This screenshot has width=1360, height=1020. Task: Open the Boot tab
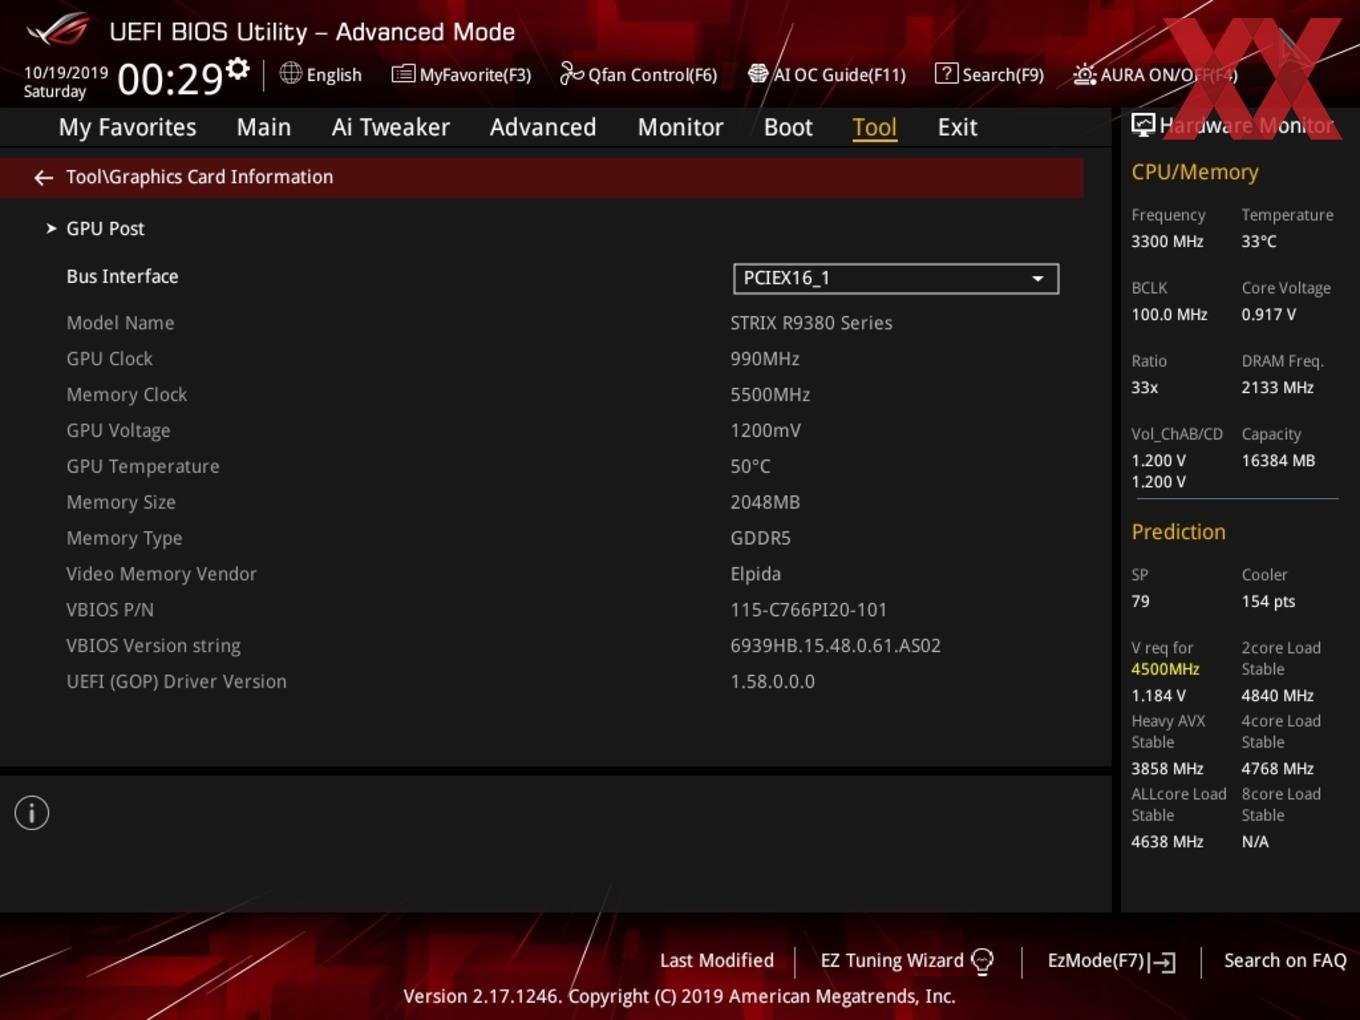789,127
